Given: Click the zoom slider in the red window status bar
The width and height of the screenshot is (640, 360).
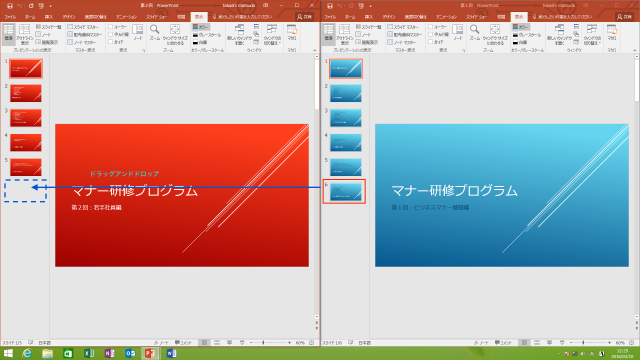Looking at the screenshot, I should [x=270, y=343].
